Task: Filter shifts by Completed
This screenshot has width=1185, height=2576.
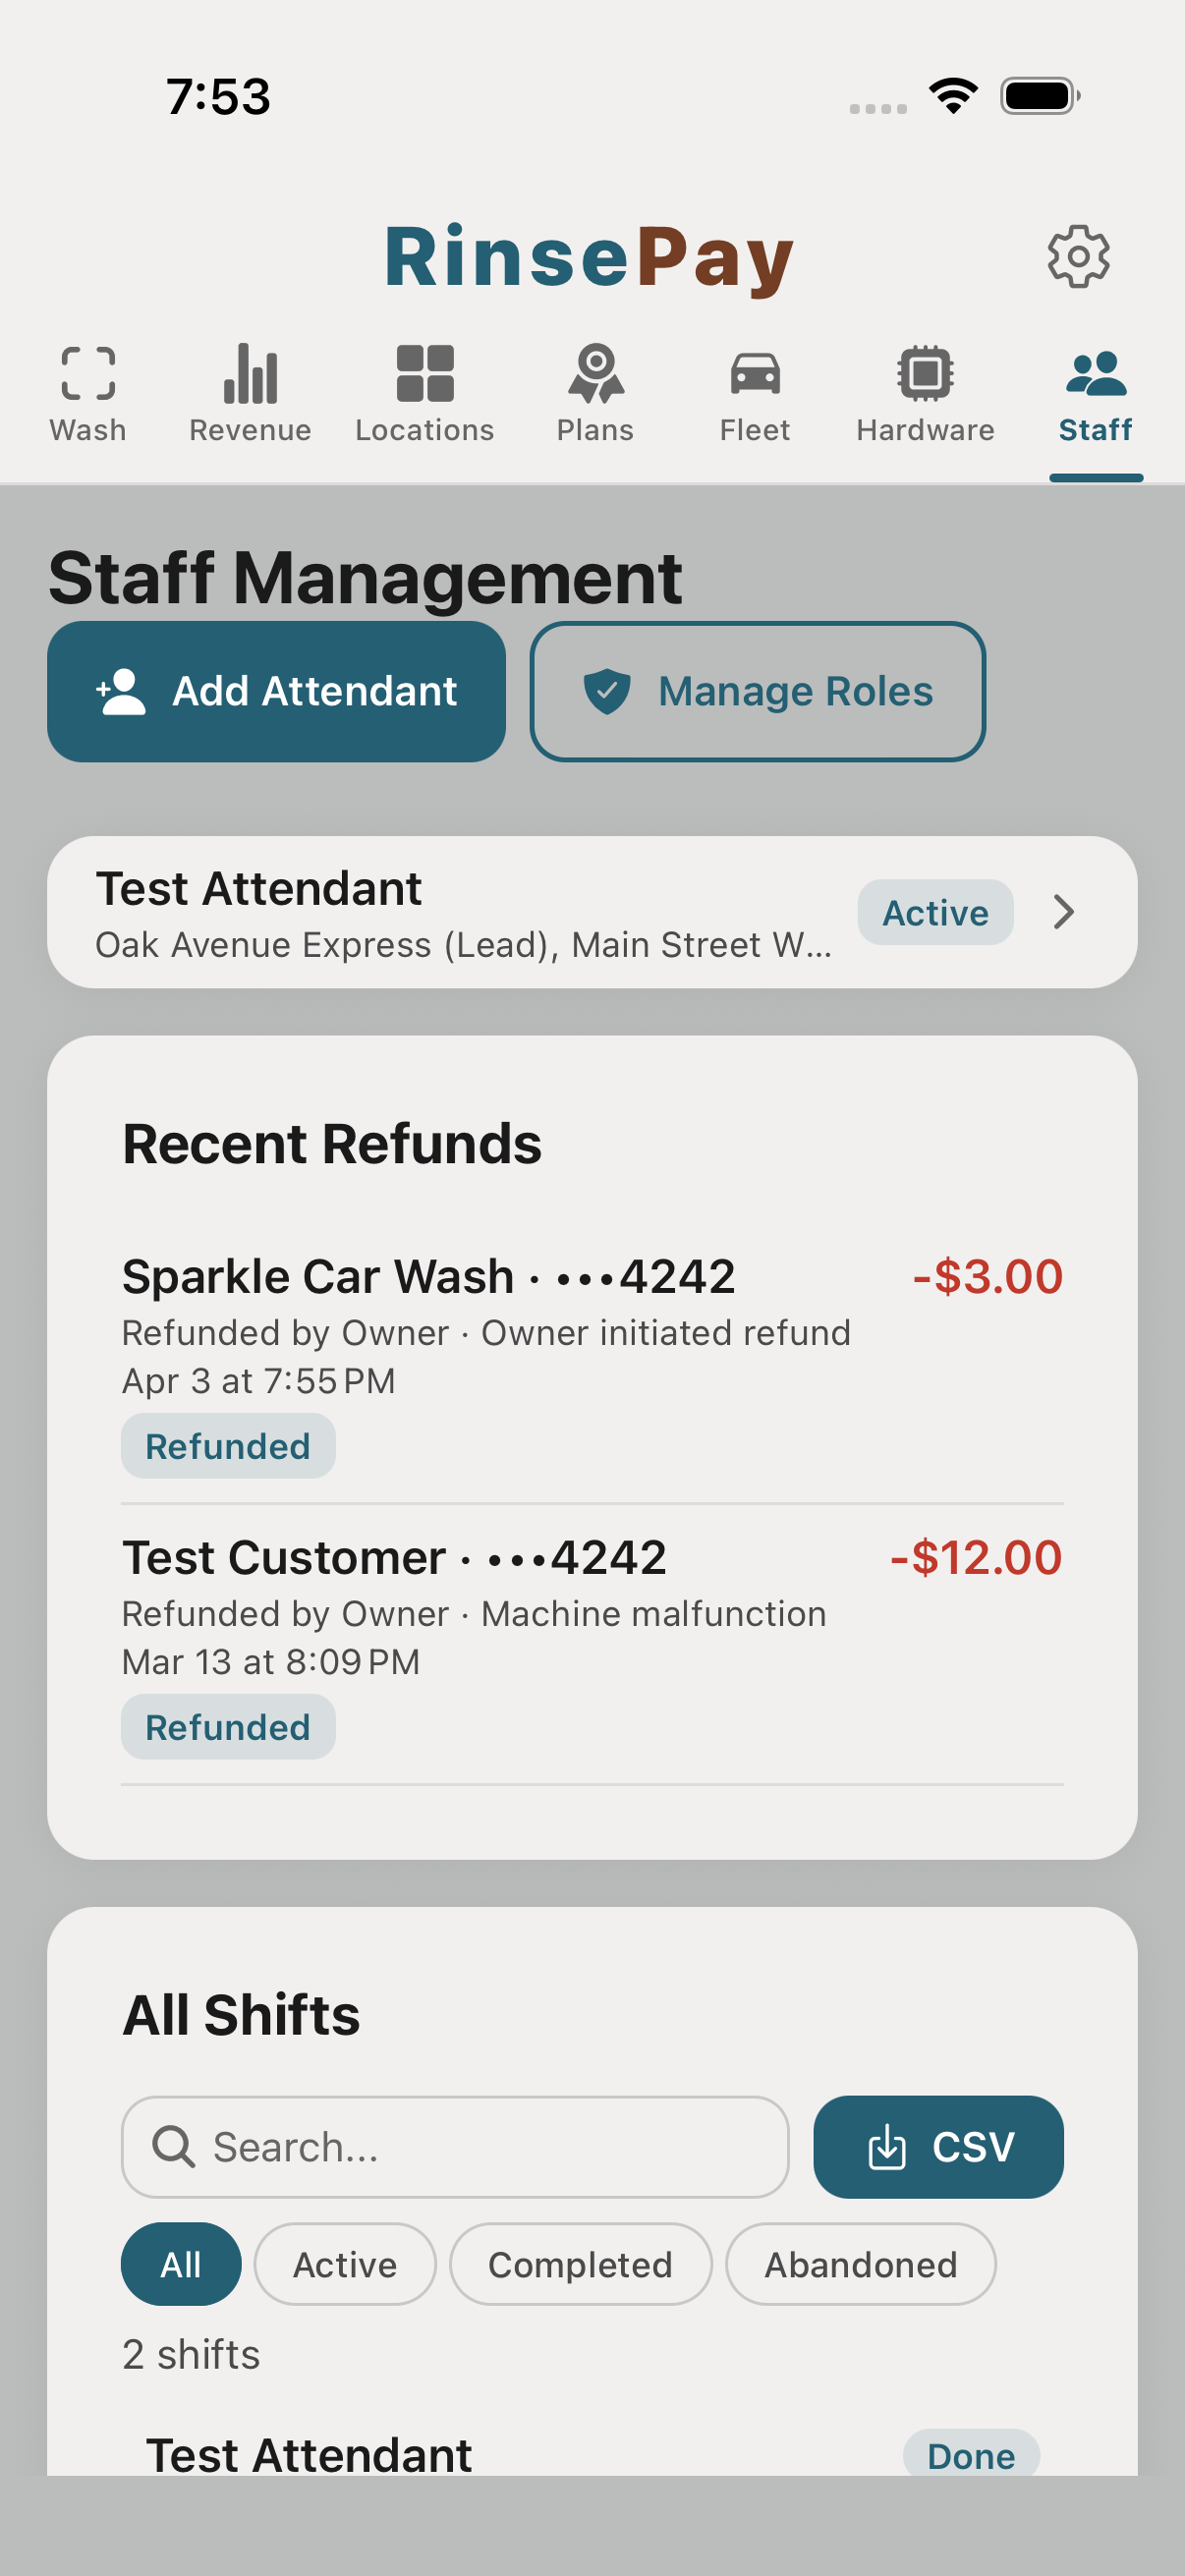Action: coord(580,2264)
